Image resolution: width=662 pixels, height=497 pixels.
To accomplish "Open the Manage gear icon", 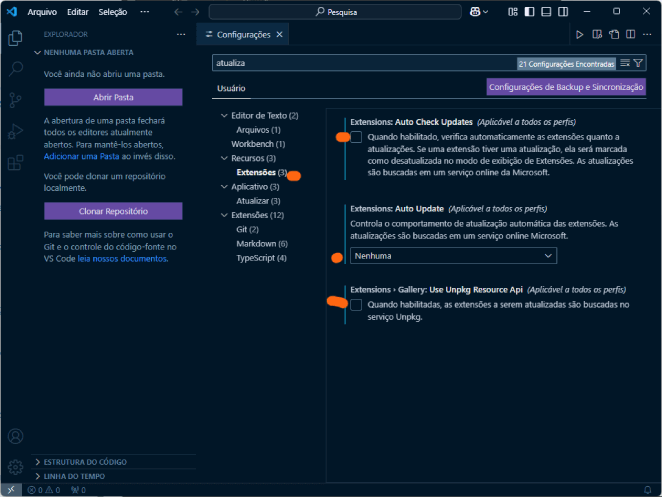I will click(x=16, y=467).
